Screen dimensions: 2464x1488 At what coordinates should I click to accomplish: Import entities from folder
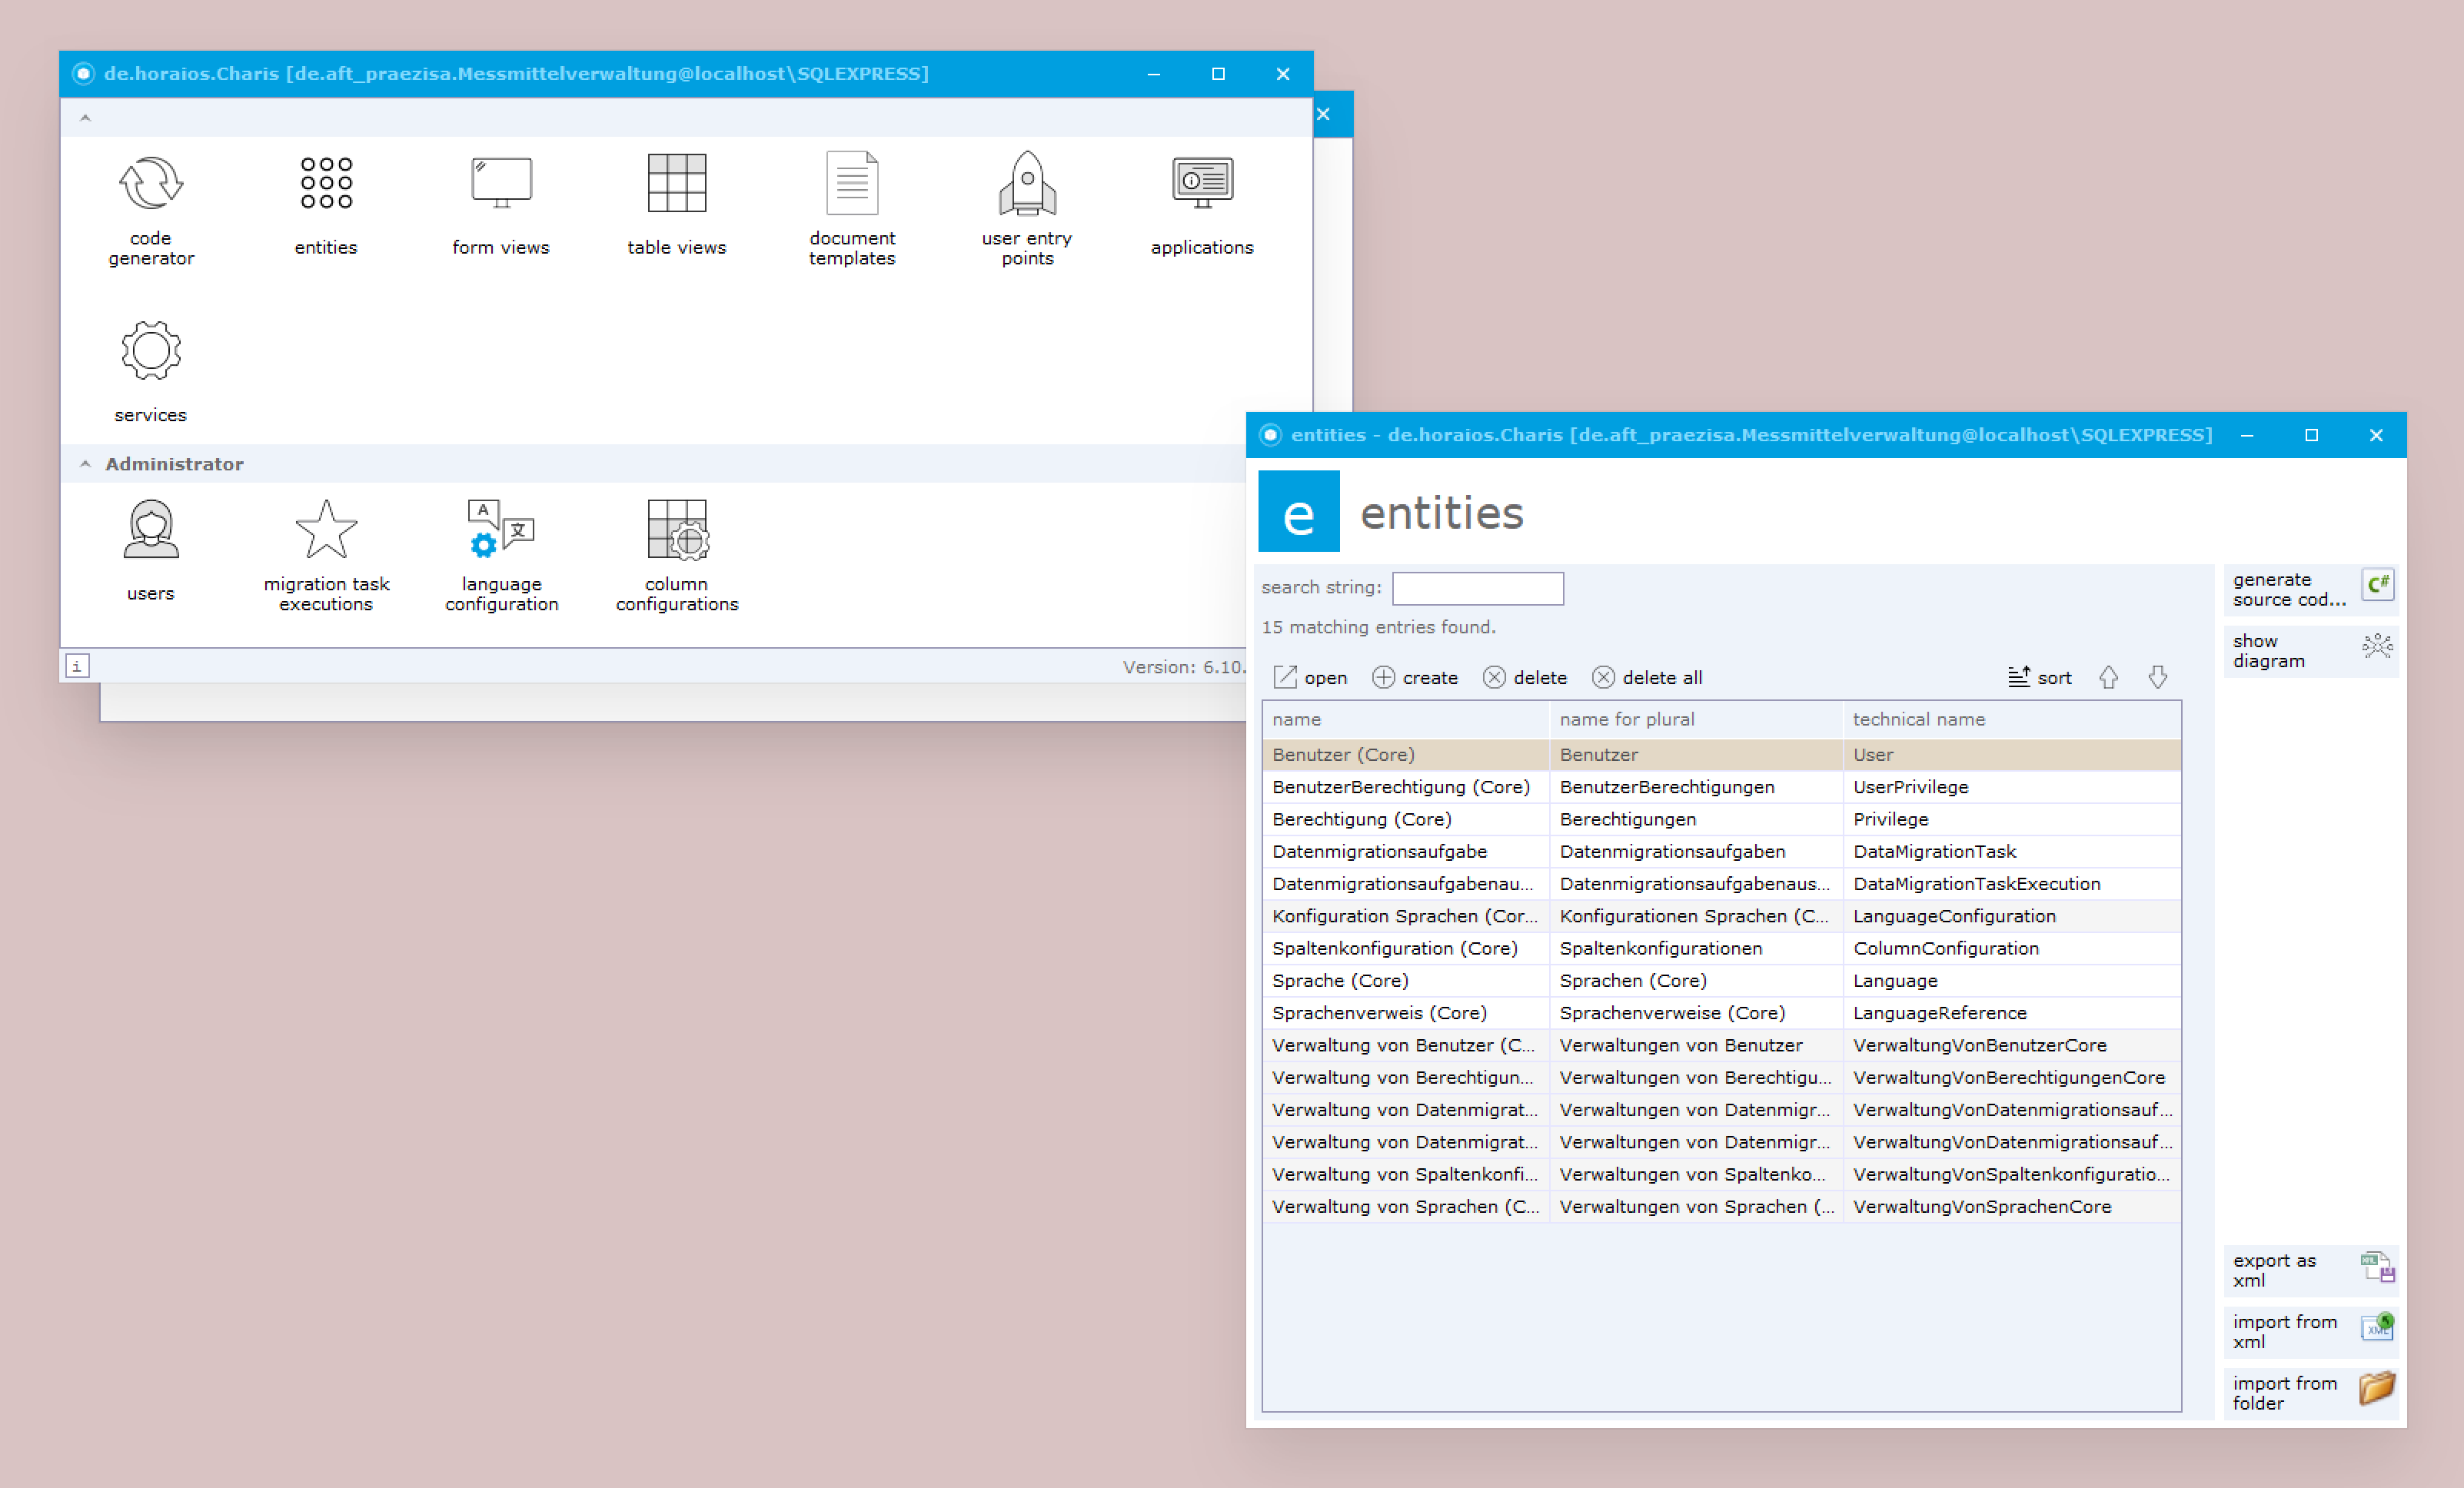(x=2311, y=1393)
